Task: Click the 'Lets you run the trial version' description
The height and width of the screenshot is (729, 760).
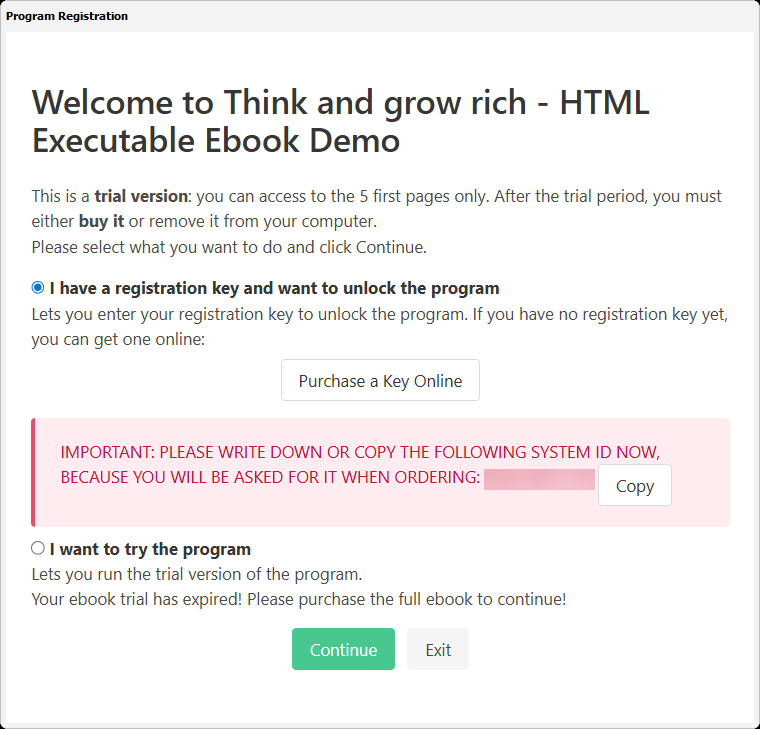Action: (196, 574)
